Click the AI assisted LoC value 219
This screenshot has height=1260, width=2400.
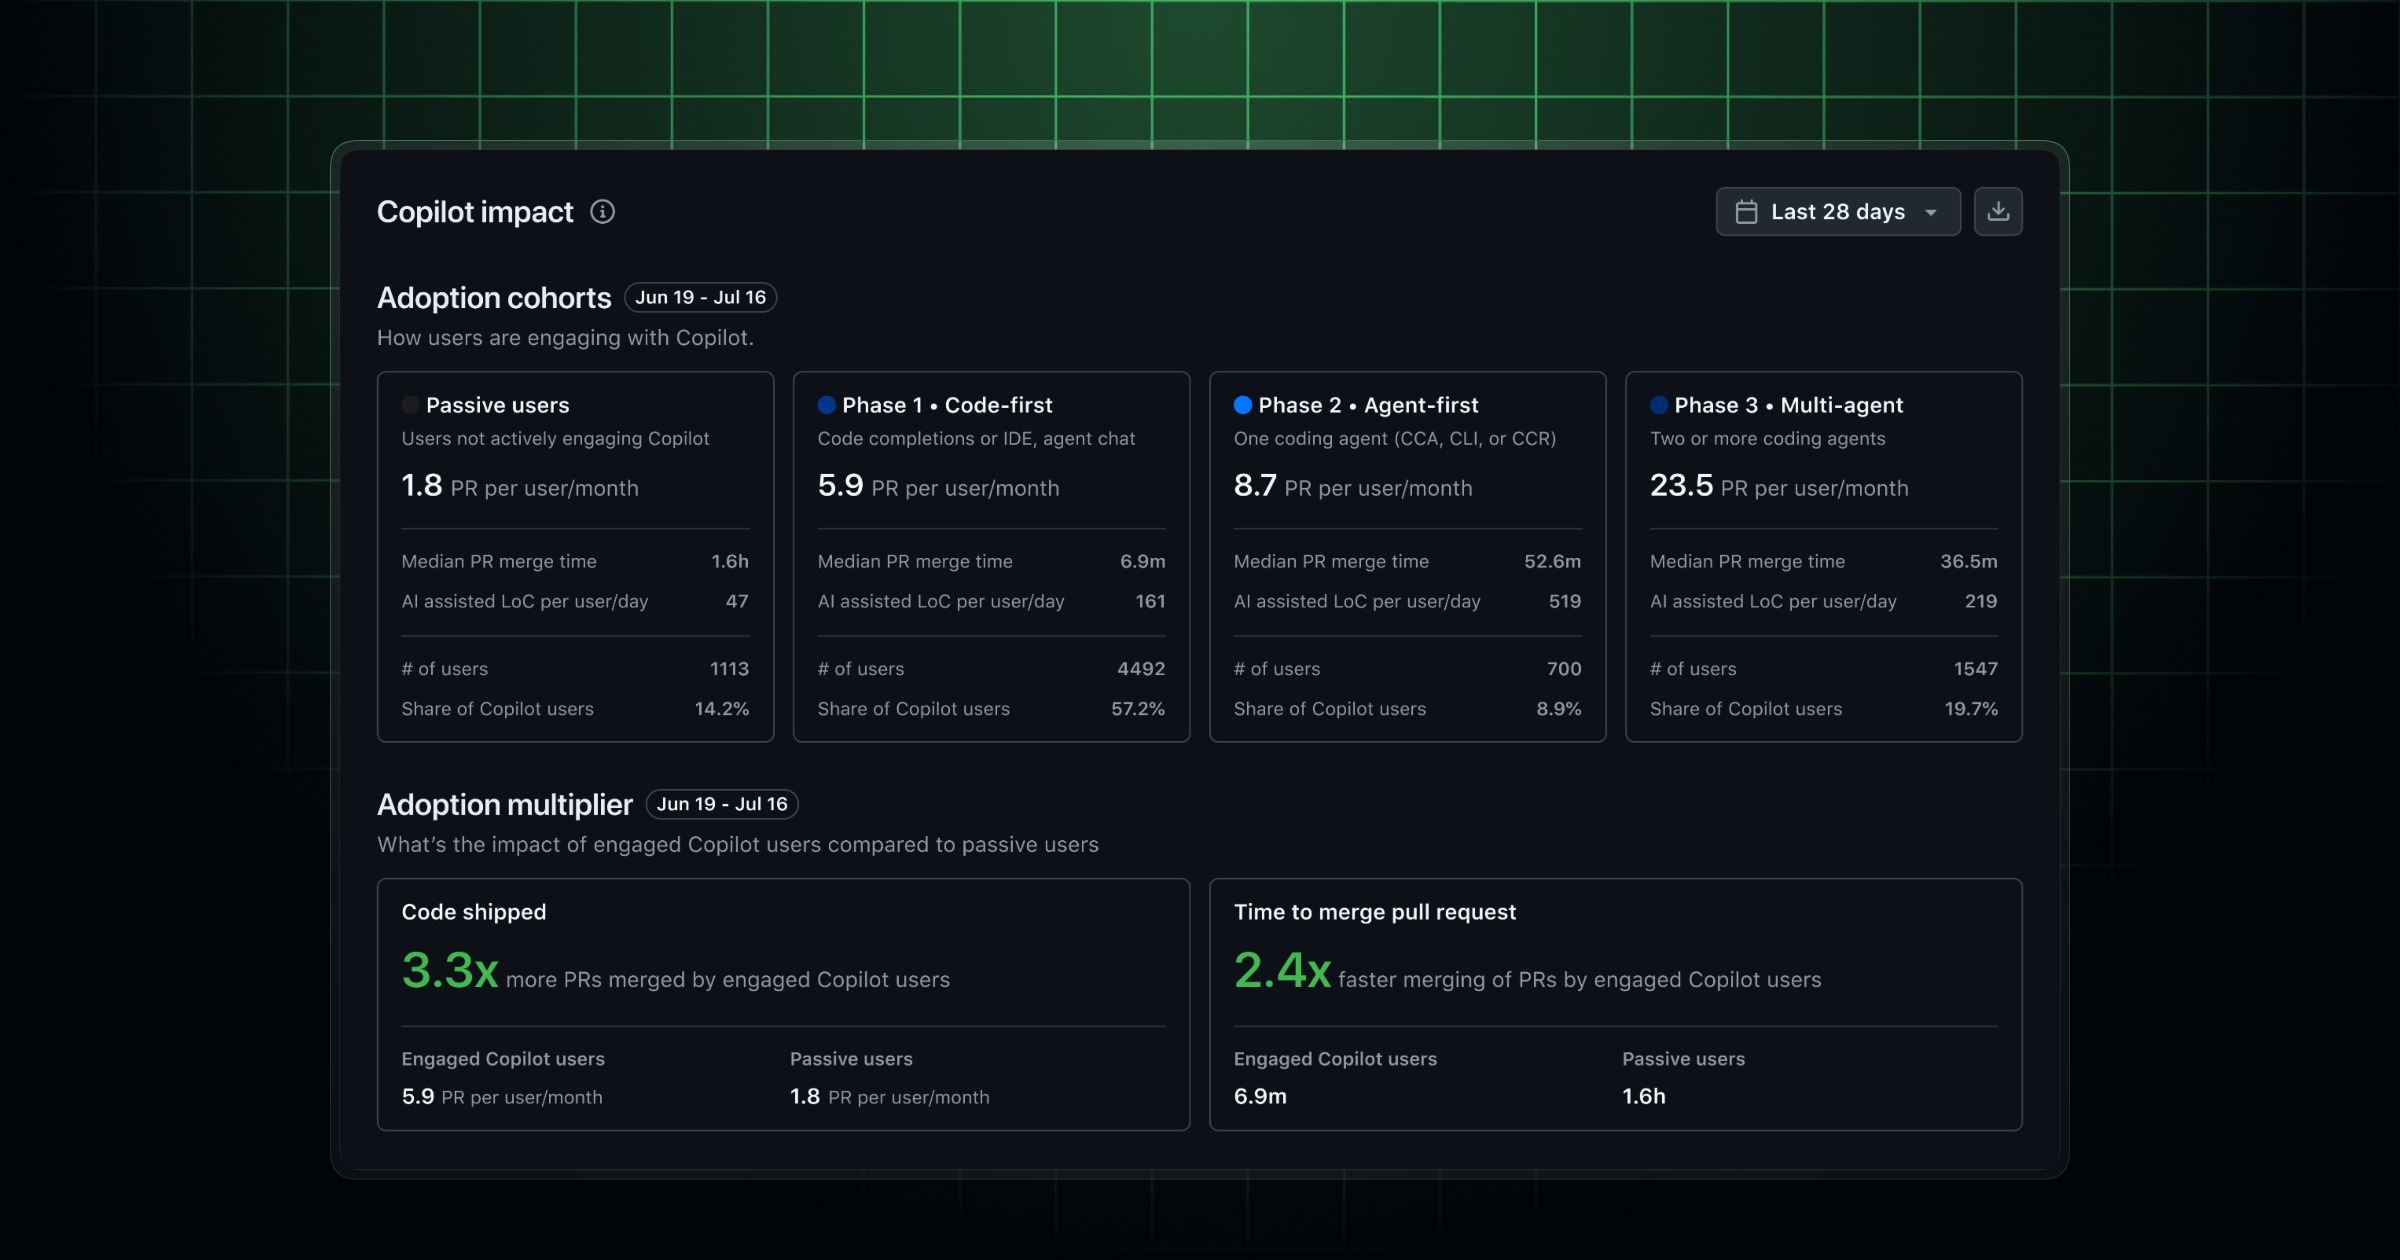1981,602
